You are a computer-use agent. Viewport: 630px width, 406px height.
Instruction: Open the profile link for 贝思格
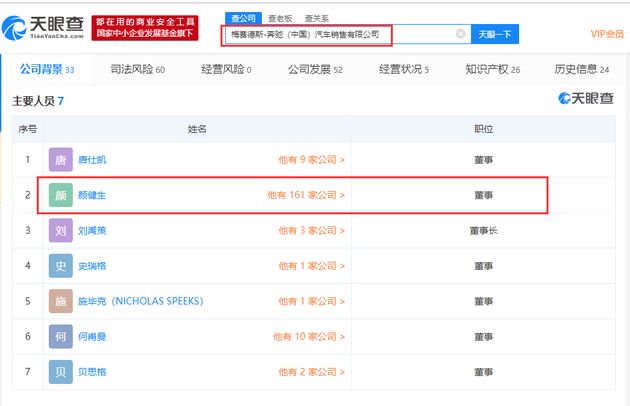click(92, 372)
